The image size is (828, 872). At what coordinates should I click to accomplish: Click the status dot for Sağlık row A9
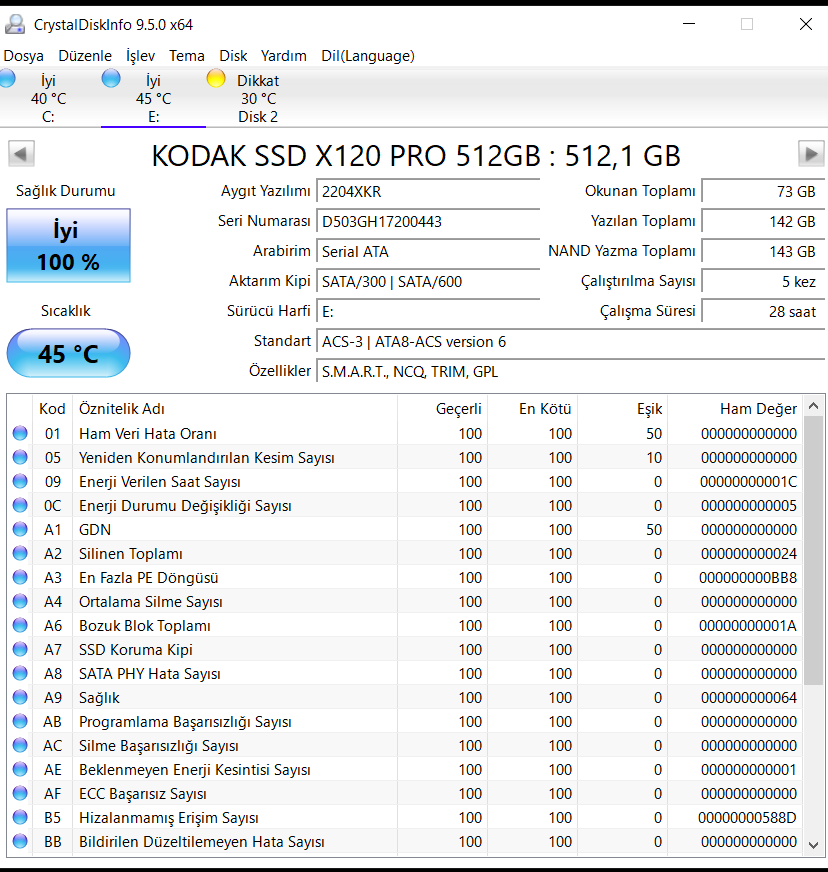tap(20, 697)
